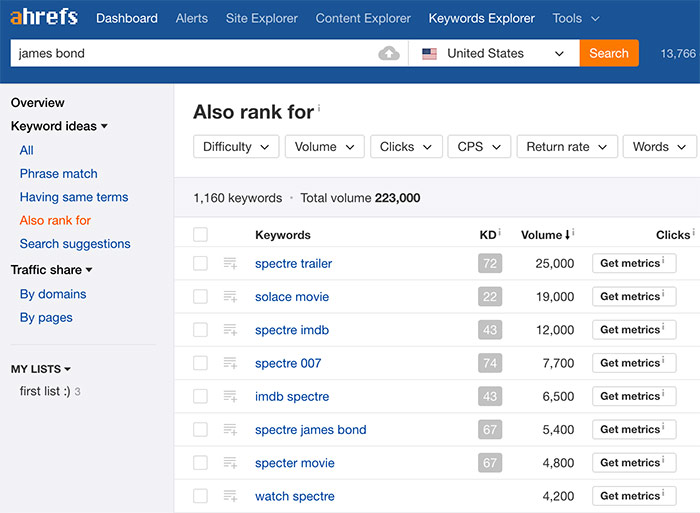This screenshot has height=513, width=700.
Task: Click the cloud upload icon in search bar
Action: [x=389, y=53]
